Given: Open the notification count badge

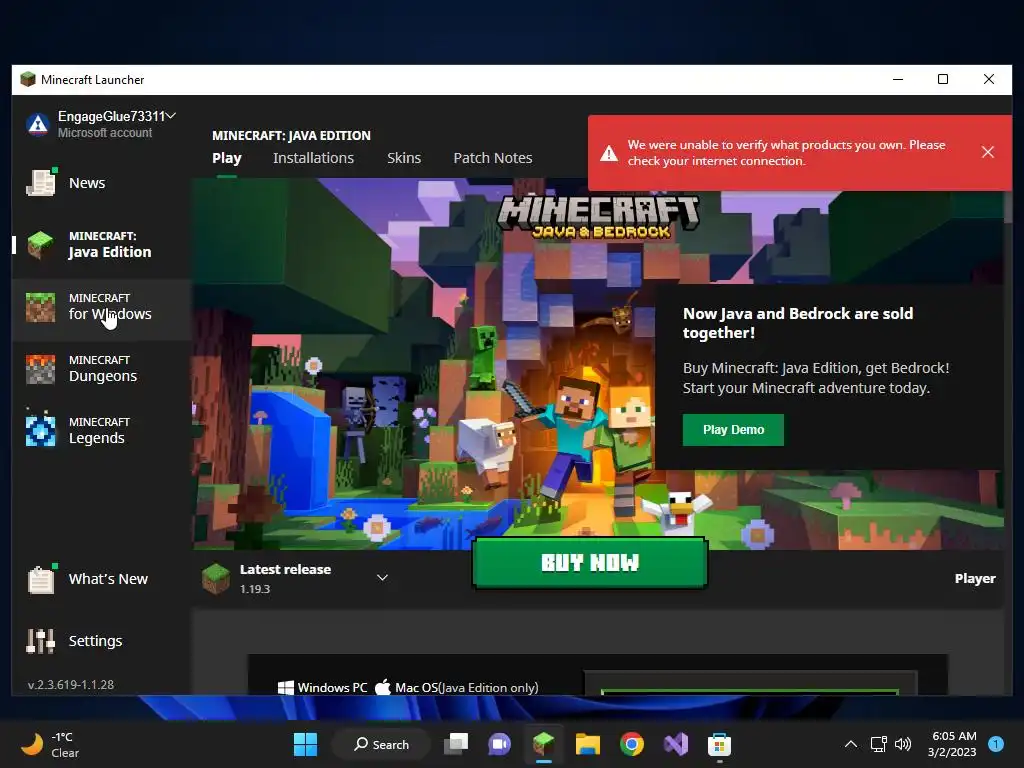Looking at the screenshot, I should (x=996, y=744).
